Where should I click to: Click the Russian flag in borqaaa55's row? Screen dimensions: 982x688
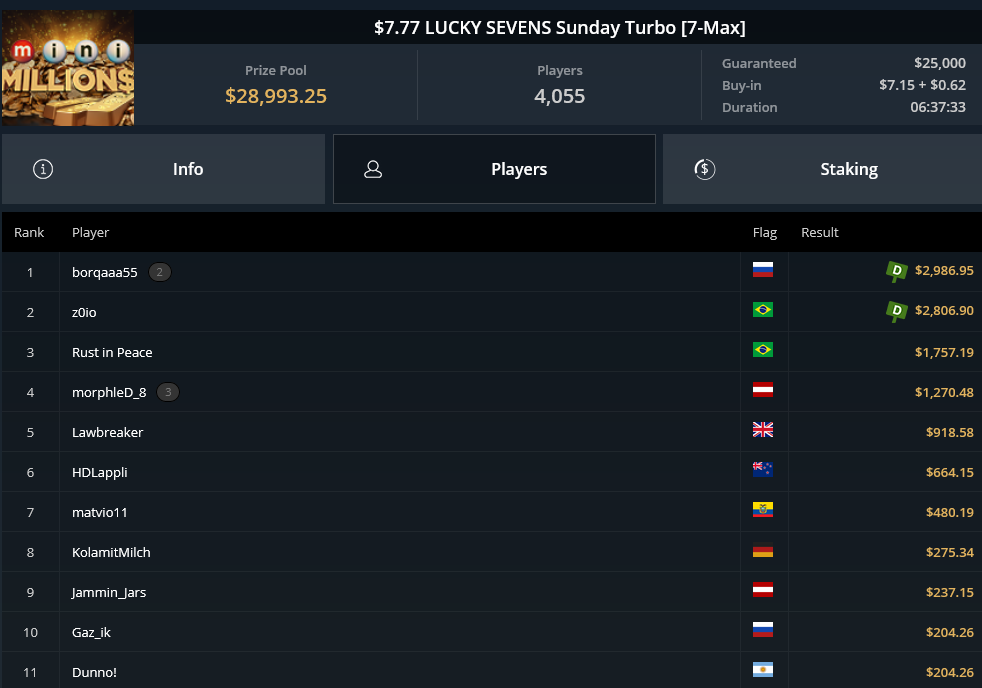tap(763, 270)
